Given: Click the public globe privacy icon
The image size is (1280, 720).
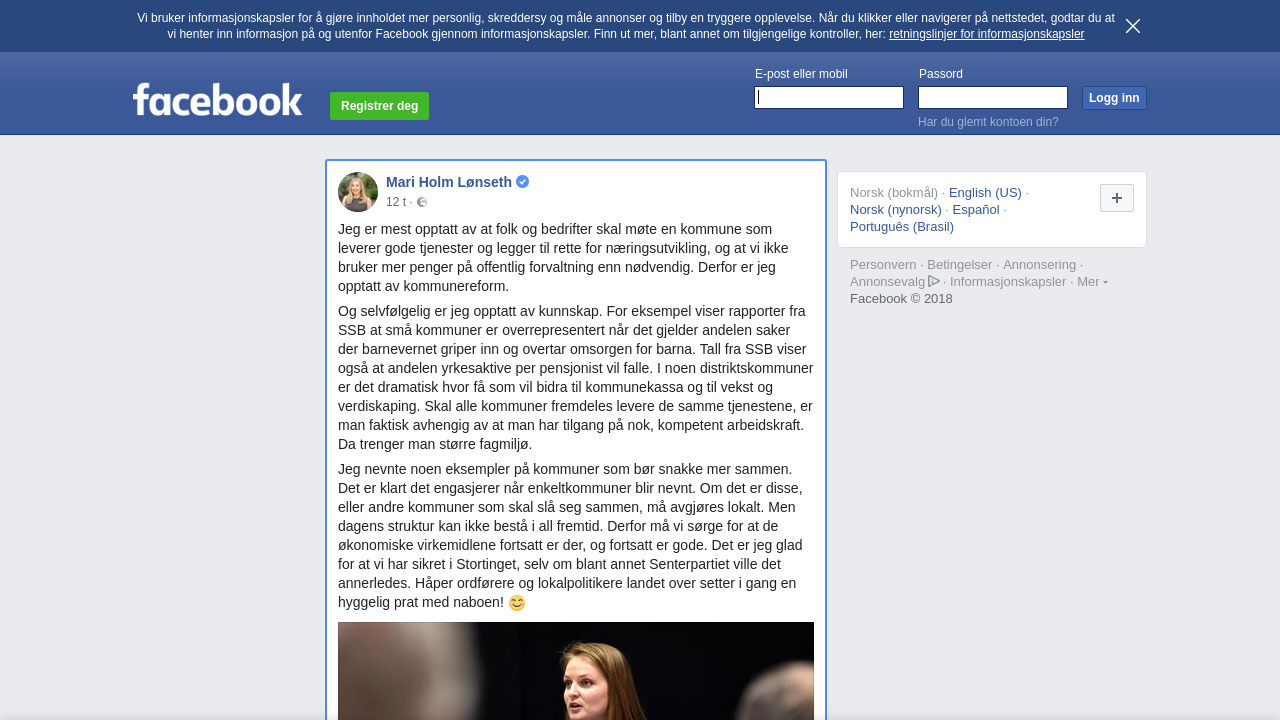Looking at the screenshot, I should point(422,202).
